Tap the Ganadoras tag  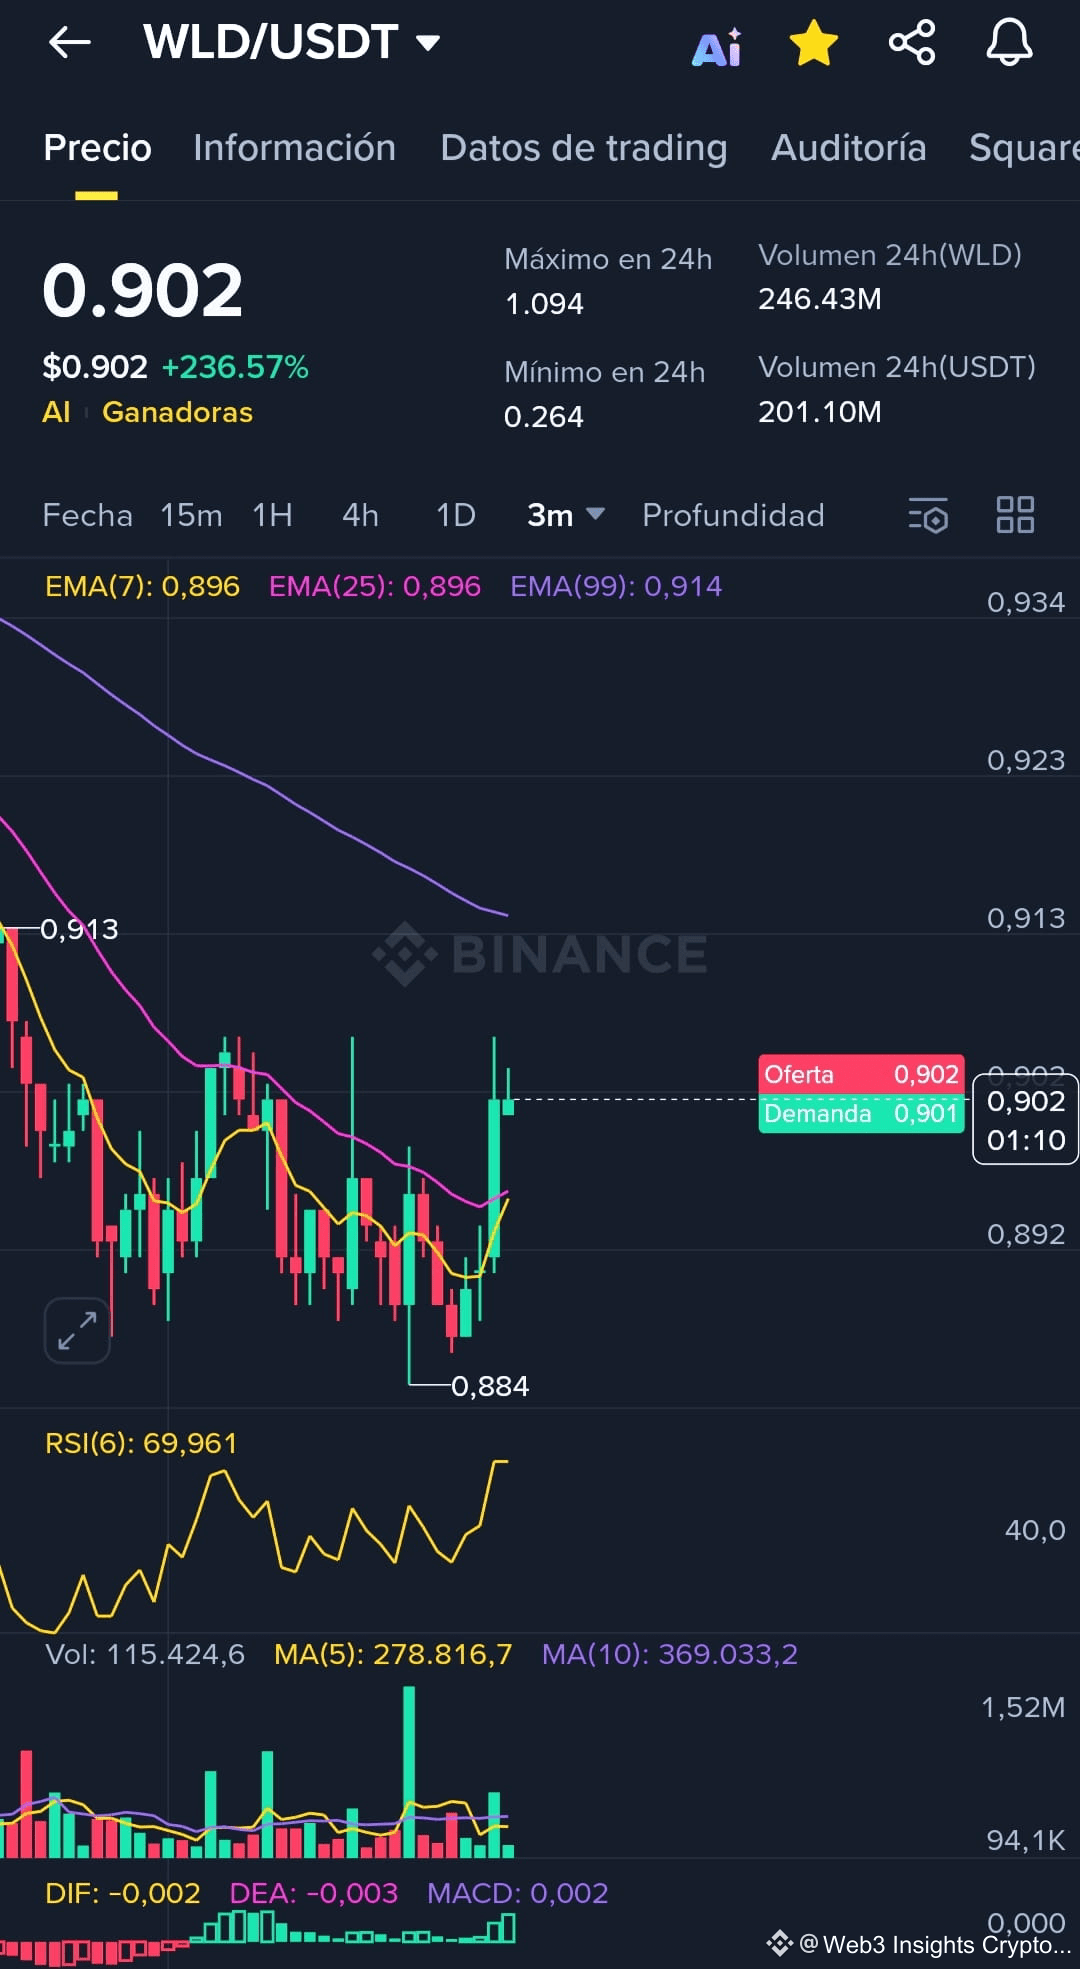(177, 412)
